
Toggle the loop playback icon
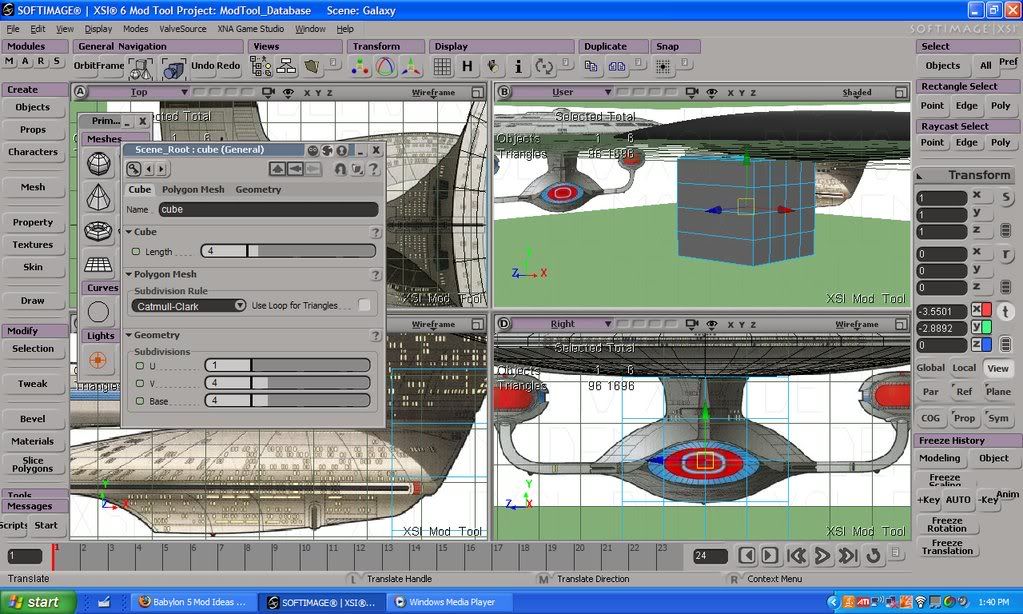[x=874, y=555]
